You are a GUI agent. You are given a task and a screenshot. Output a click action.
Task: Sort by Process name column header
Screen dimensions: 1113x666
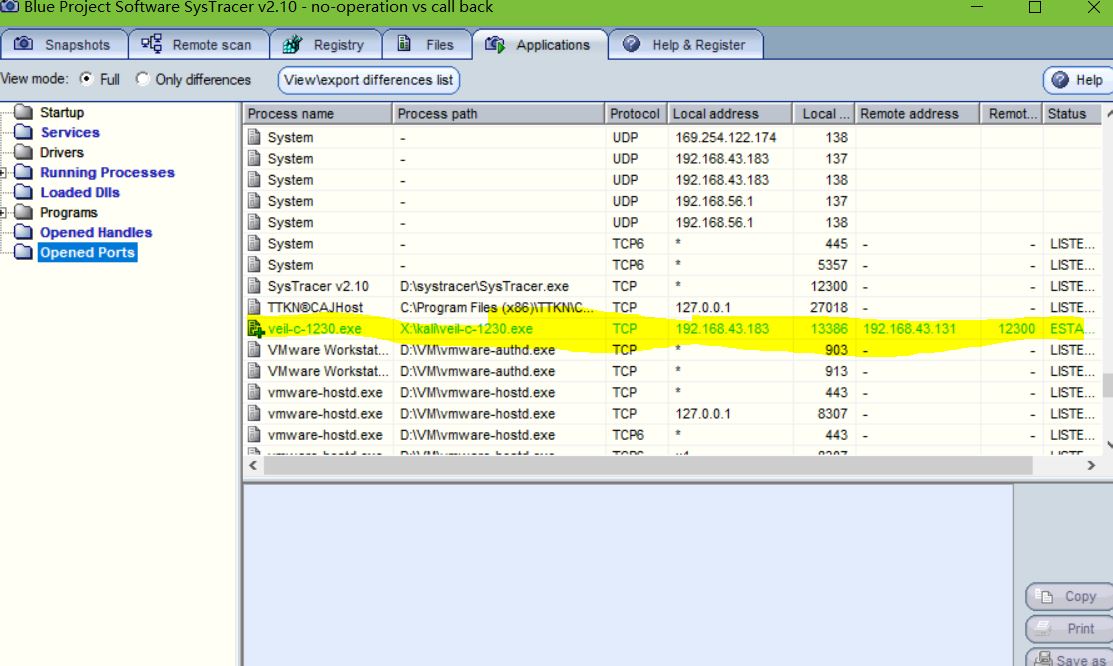tap(317, 114)
